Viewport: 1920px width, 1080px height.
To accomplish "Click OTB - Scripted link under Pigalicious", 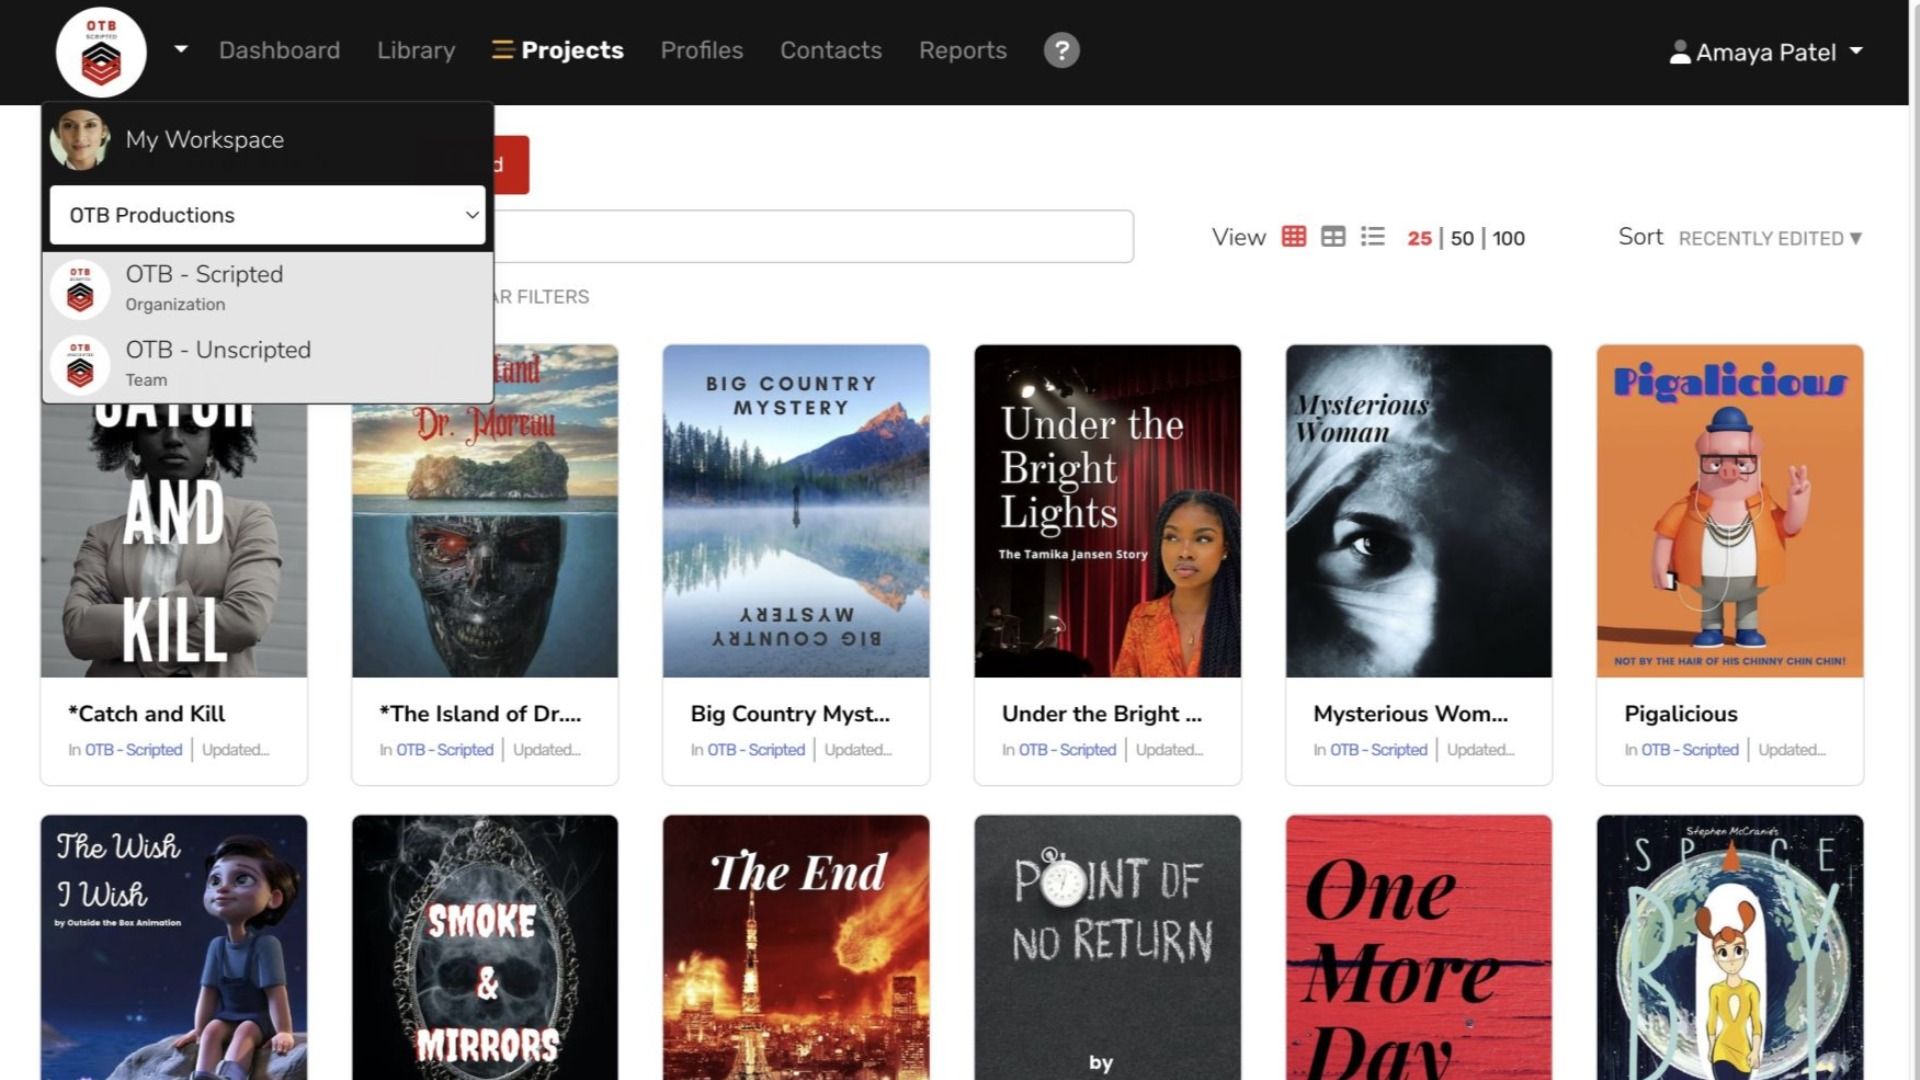I will click(1689, 749).
